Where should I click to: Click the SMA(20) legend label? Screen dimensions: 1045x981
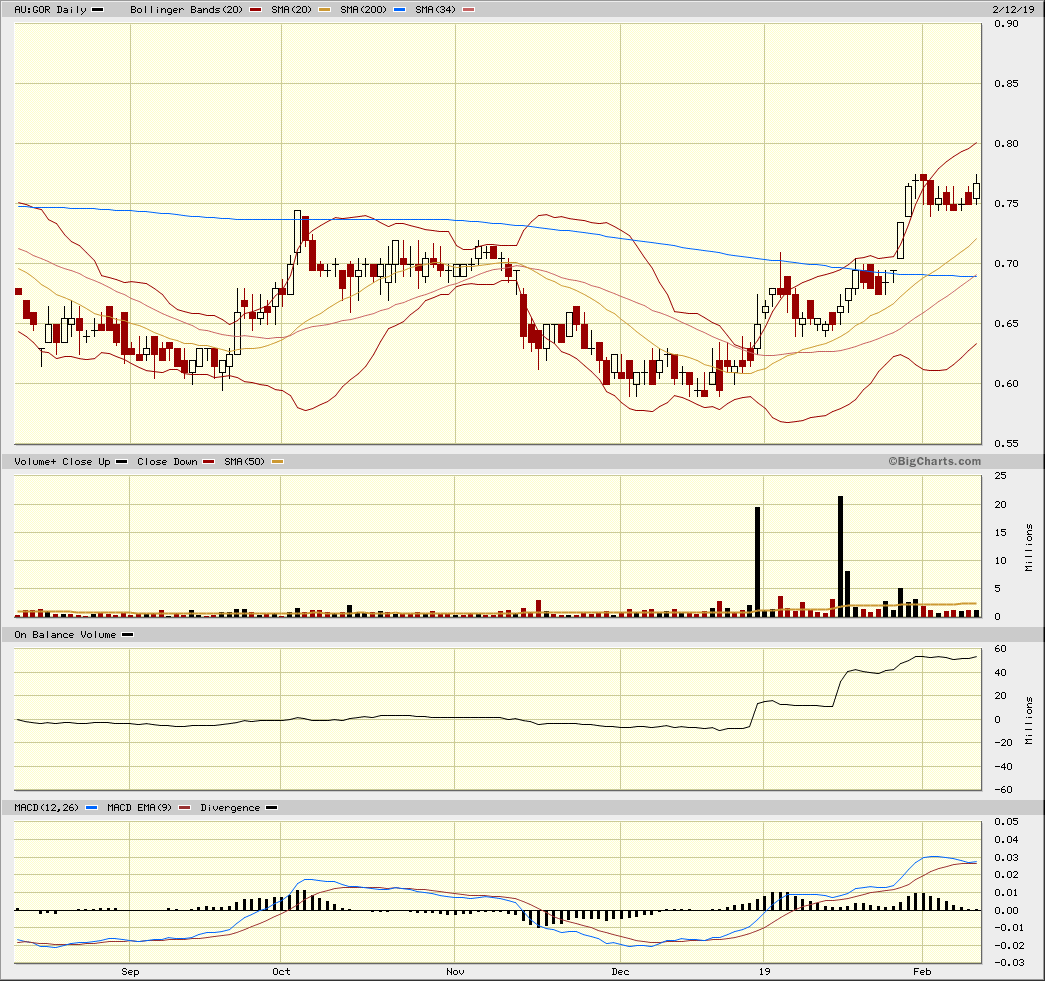pyautogui.click(x=291, y=9)
